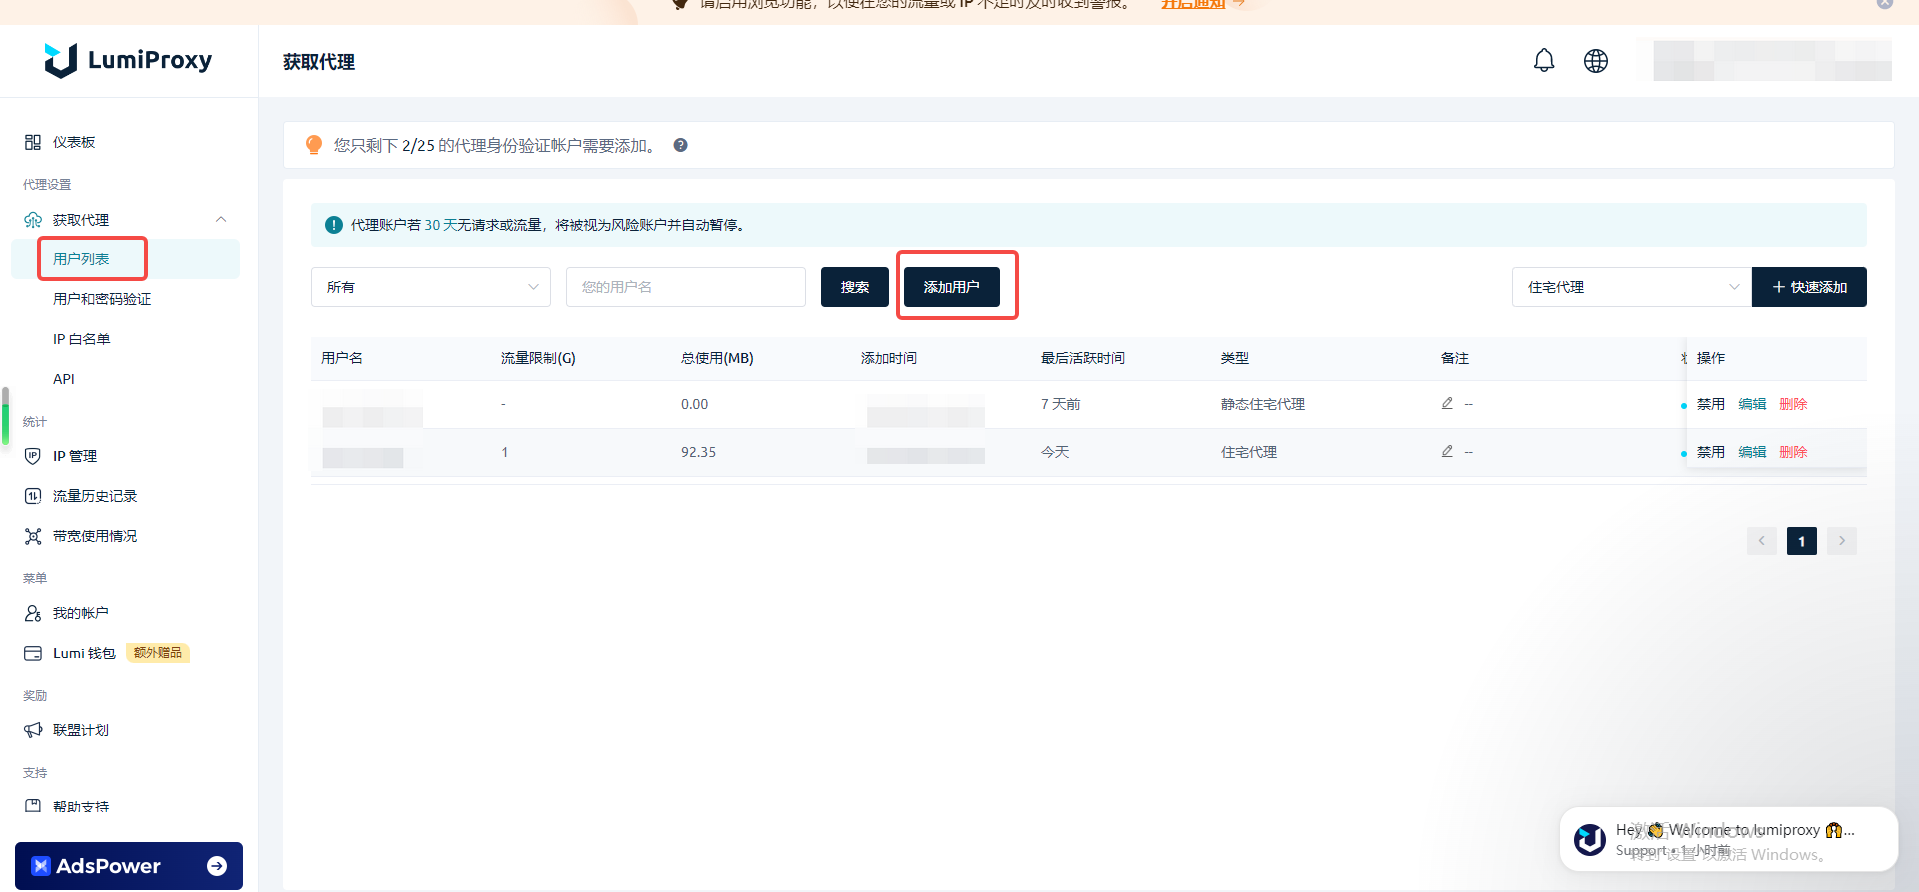Click the edit note pencil in second row
Viewport: 1919px width, 892px height.
click(1447, 451)
